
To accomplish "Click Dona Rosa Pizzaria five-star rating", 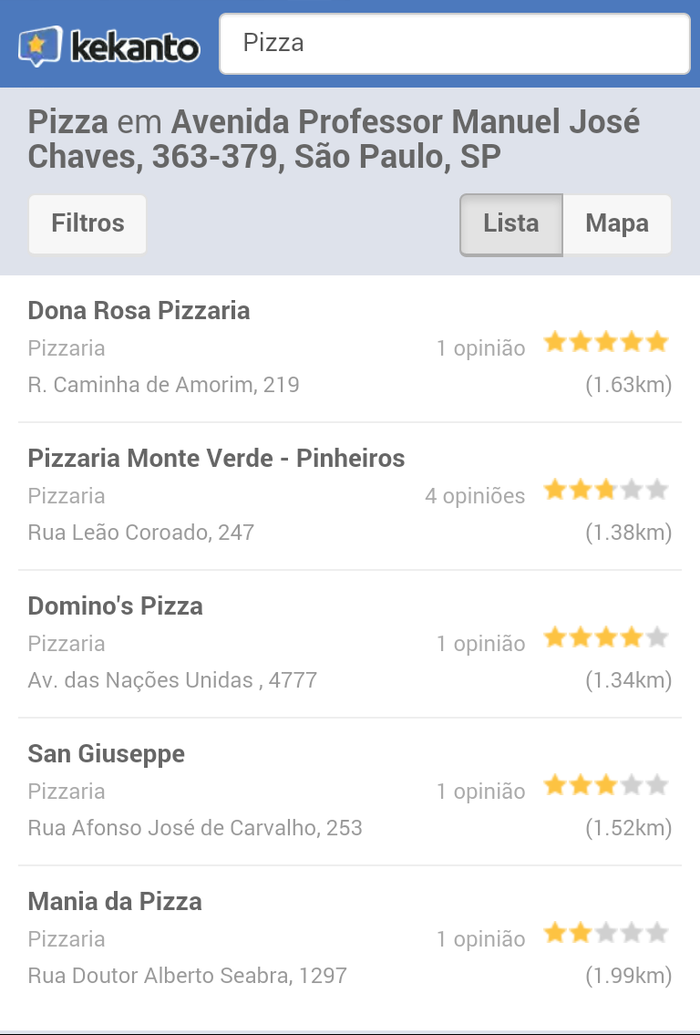I will pyautogui.click(x=605, y=343).
